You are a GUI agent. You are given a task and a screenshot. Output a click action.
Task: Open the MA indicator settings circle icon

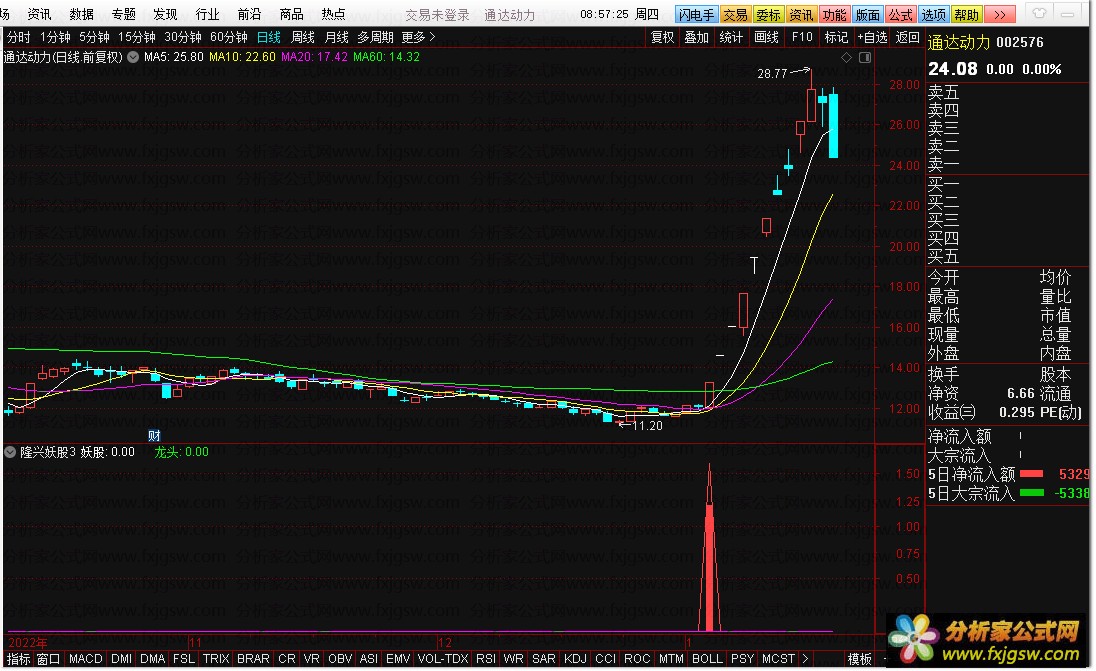point(133,57)
